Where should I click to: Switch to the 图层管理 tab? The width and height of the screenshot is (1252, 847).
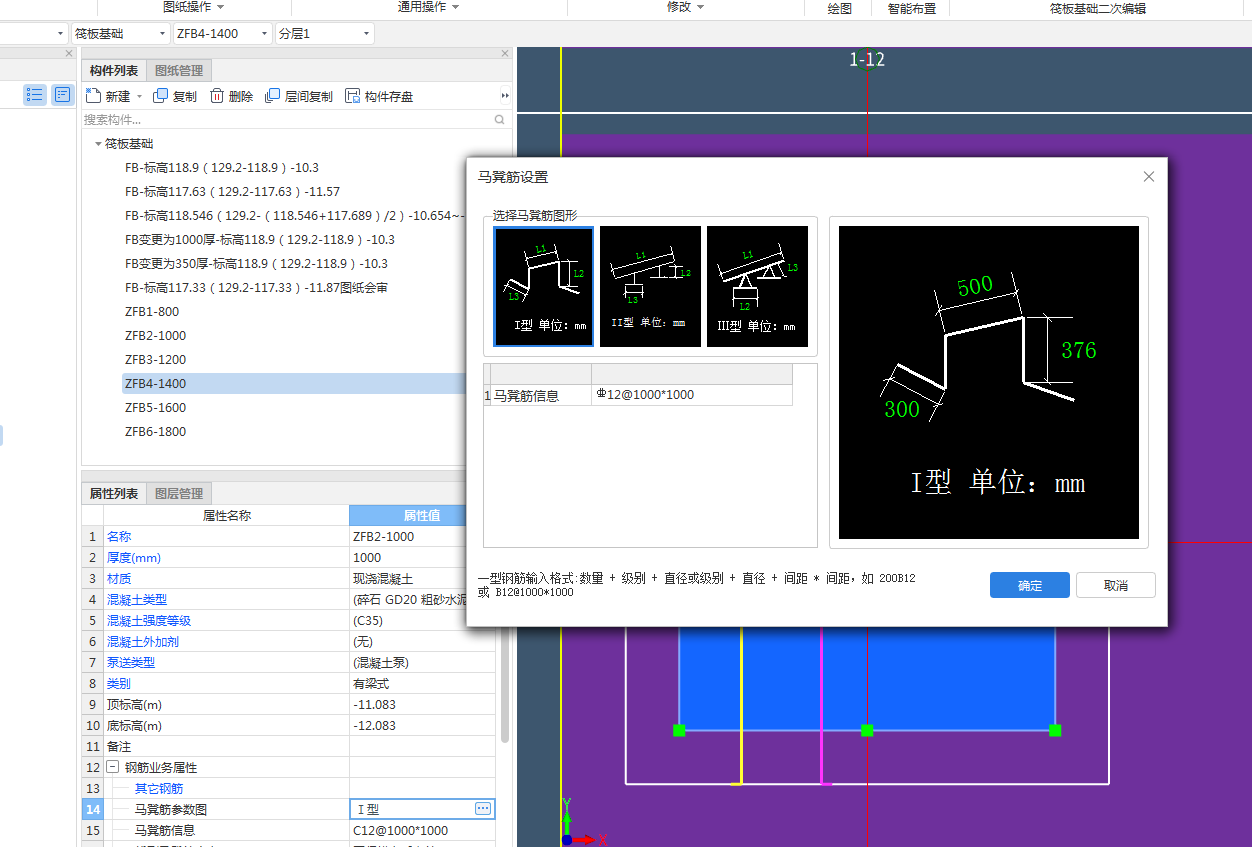click(x=178, y=493)
